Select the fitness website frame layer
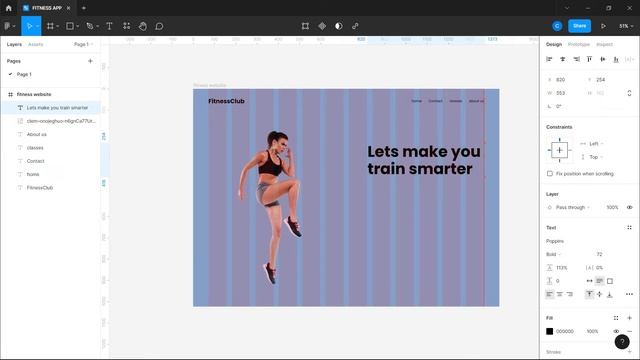Viewport: 640px width, 360px height. click(x=34, y=94)
